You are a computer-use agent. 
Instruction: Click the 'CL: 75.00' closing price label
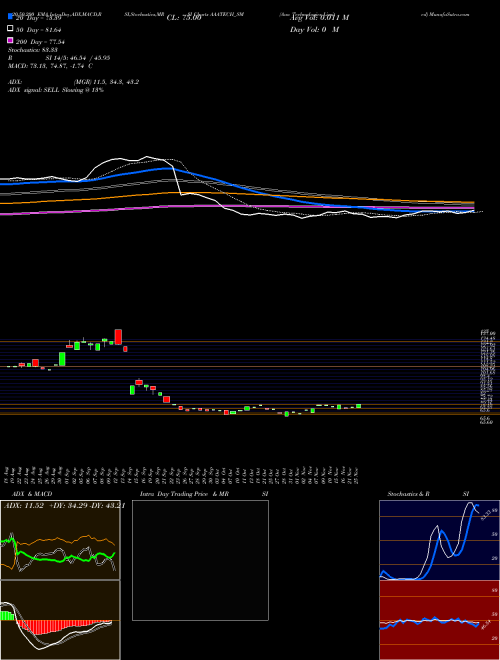[x=184, y=18]
